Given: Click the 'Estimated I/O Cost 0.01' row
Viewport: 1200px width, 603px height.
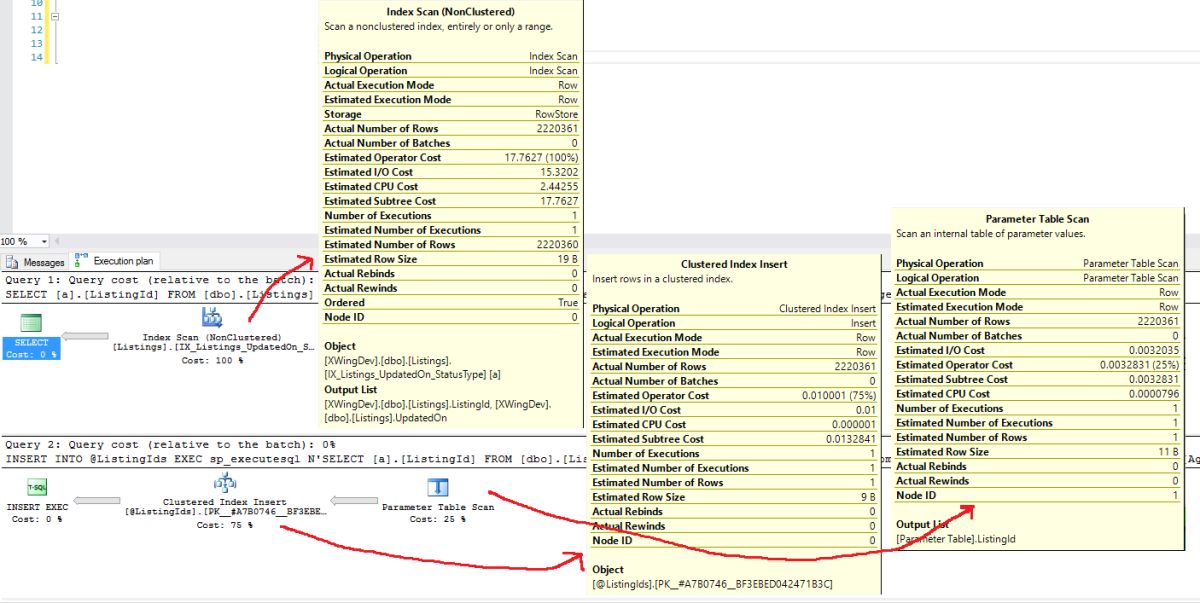Looking at the screenshot, I should point(734,410).
